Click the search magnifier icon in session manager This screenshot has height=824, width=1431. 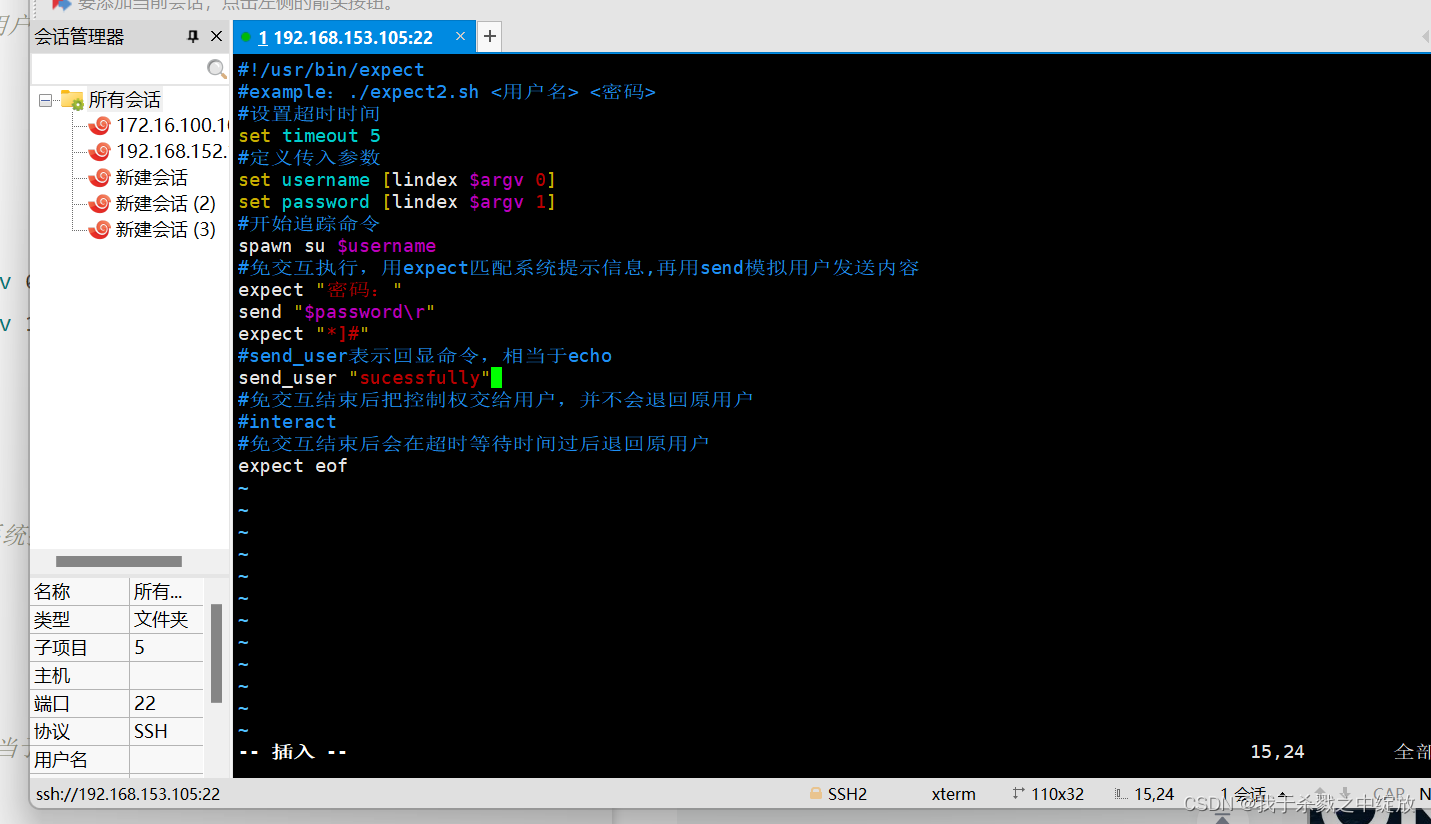[x=217, y=68]
